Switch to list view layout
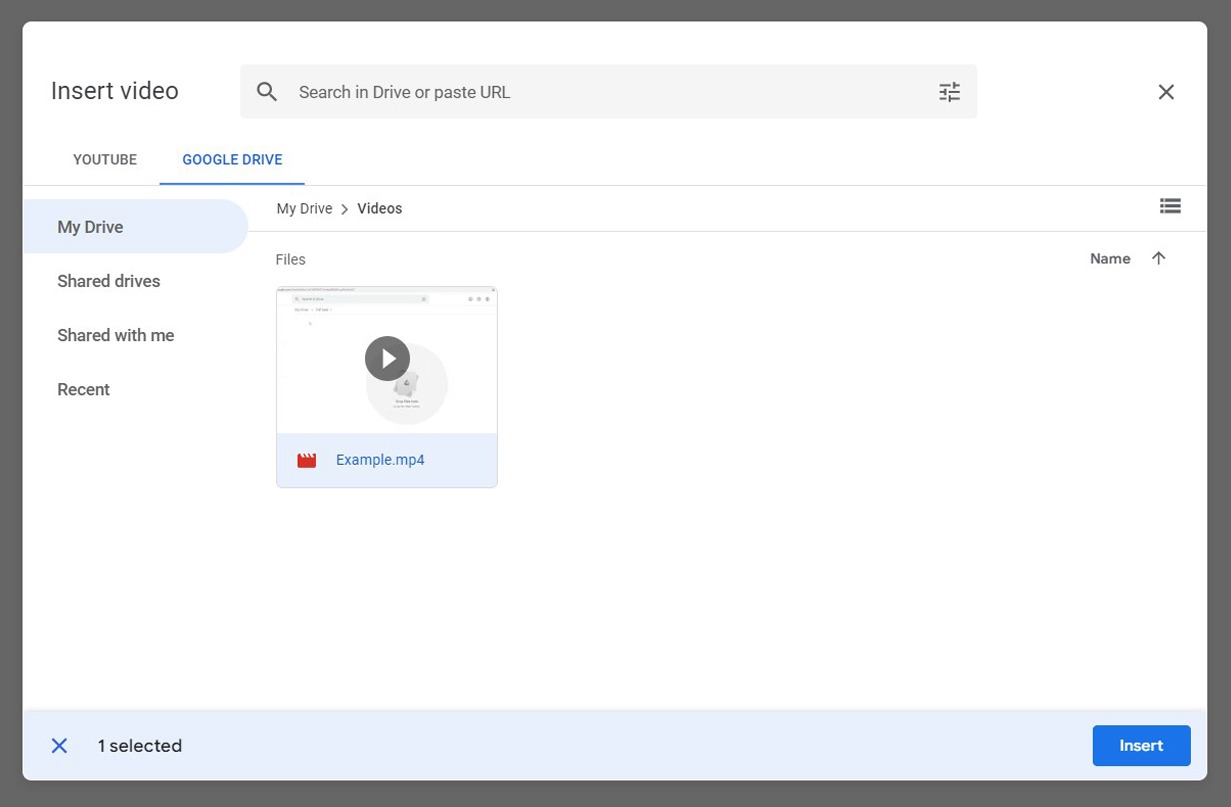The image size is (1231, 807). pos(1170,206)
